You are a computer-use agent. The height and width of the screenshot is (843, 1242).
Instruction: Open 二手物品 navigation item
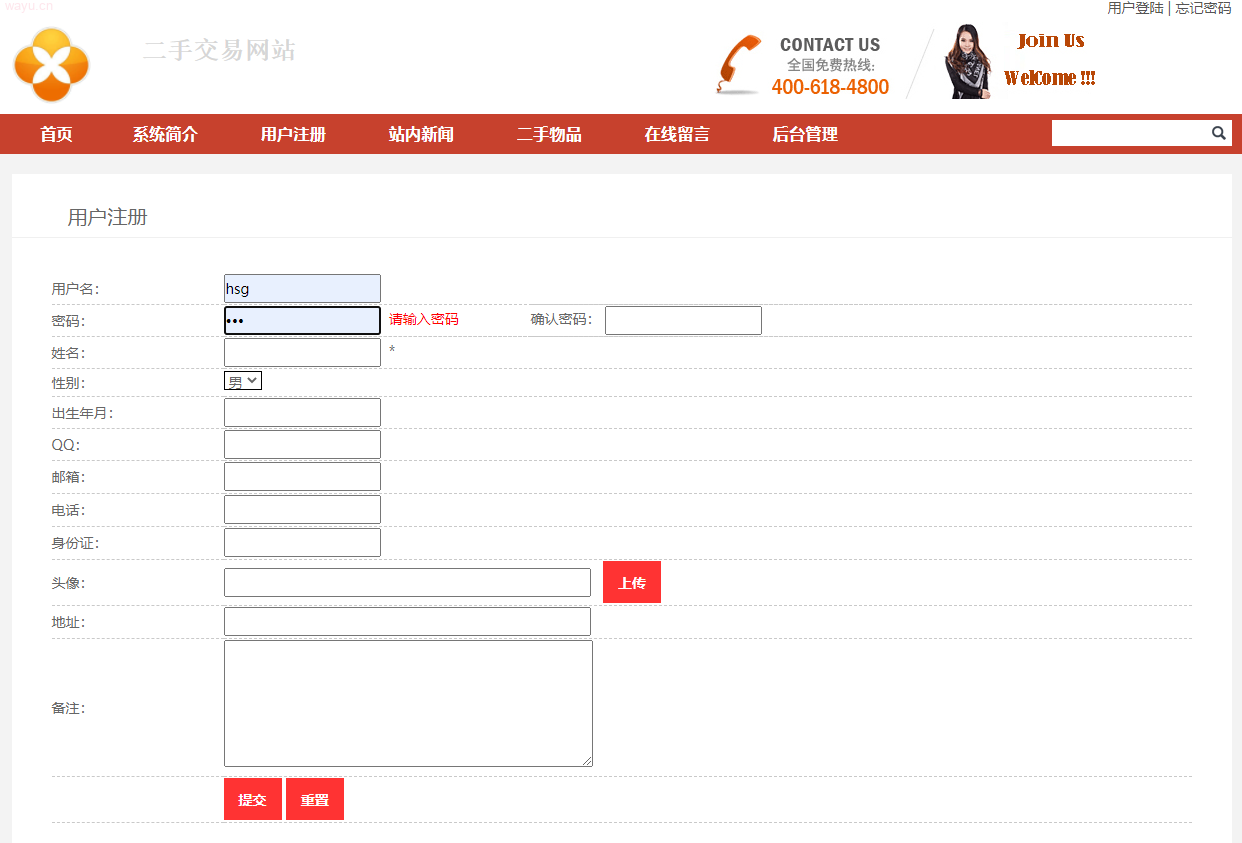coord(549,134)
